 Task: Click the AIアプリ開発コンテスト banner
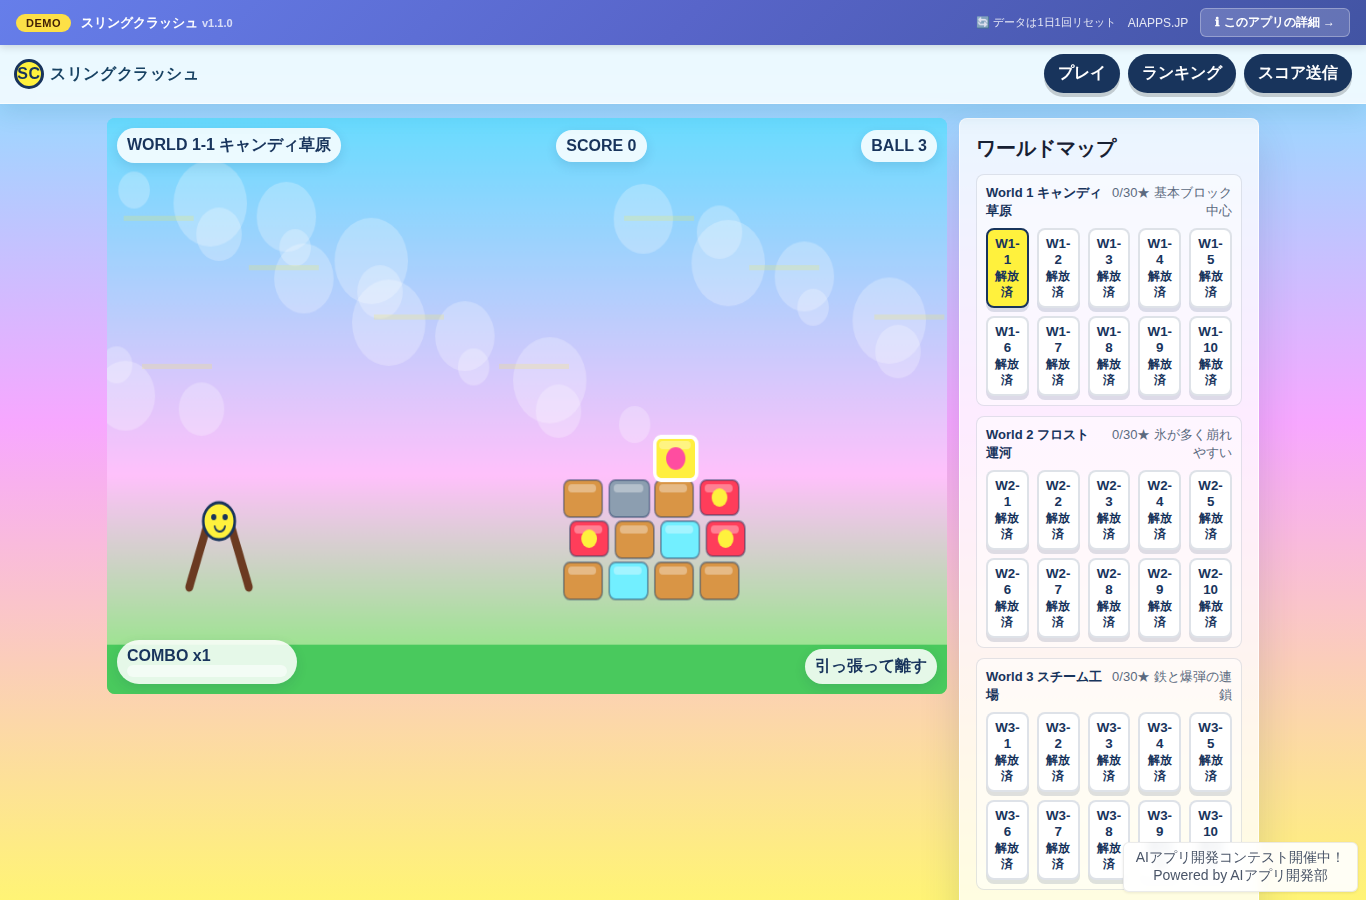(1240, 866)
